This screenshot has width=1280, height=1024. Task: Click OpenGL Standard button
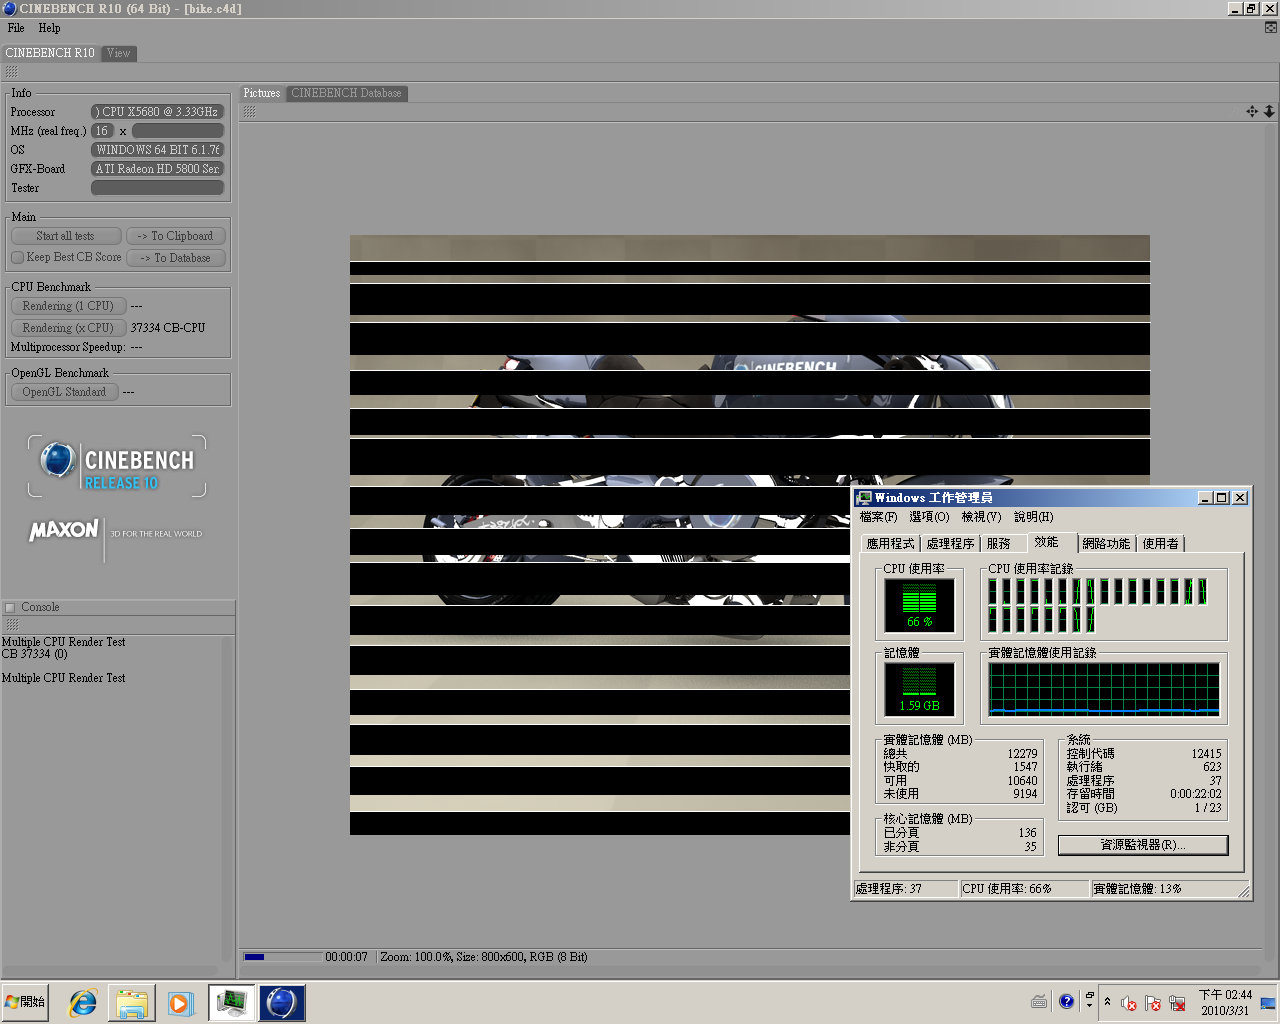(x=64, y=392)
